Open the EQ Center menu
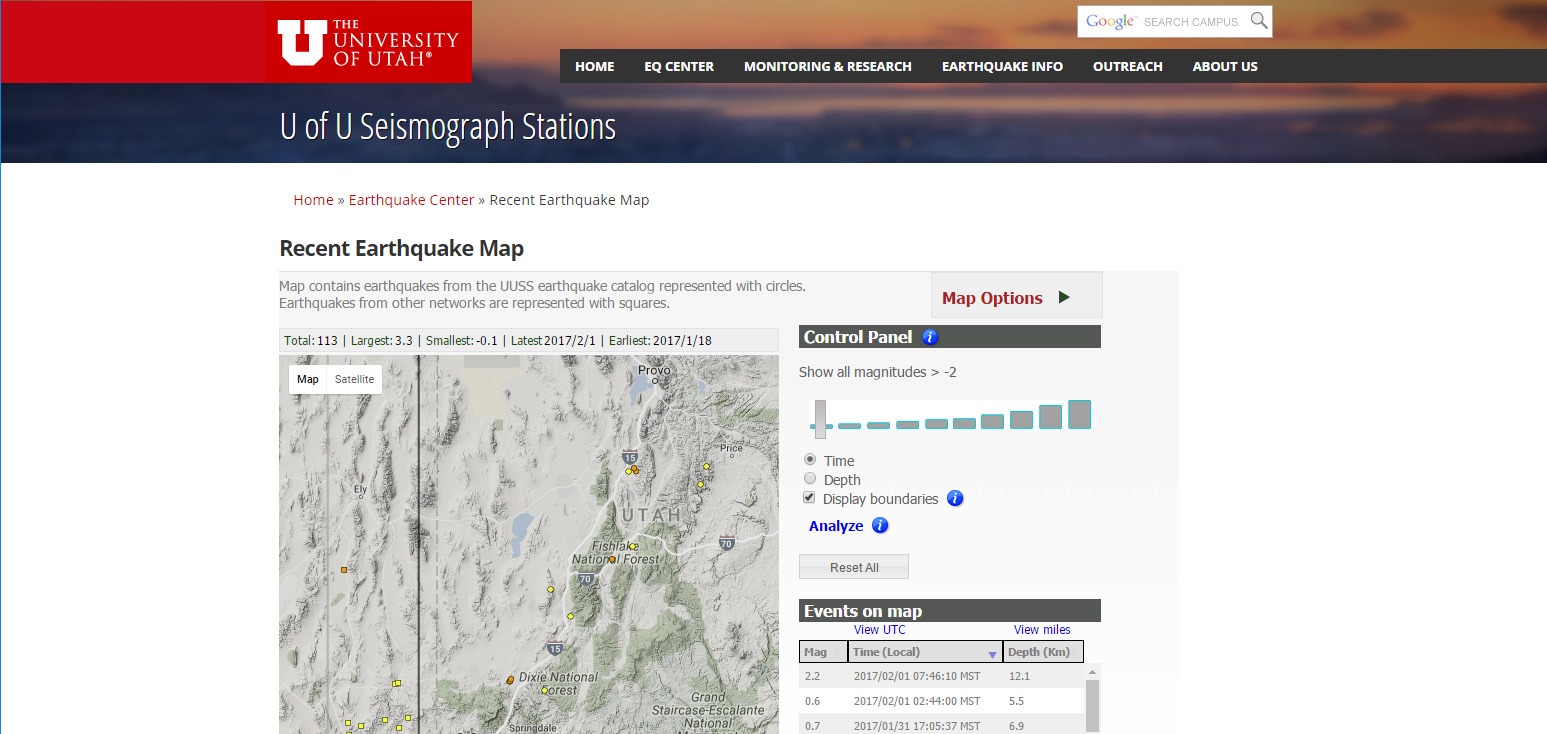Image resolution: width=1547 pixels, height=734 pixels. point(679,66)
